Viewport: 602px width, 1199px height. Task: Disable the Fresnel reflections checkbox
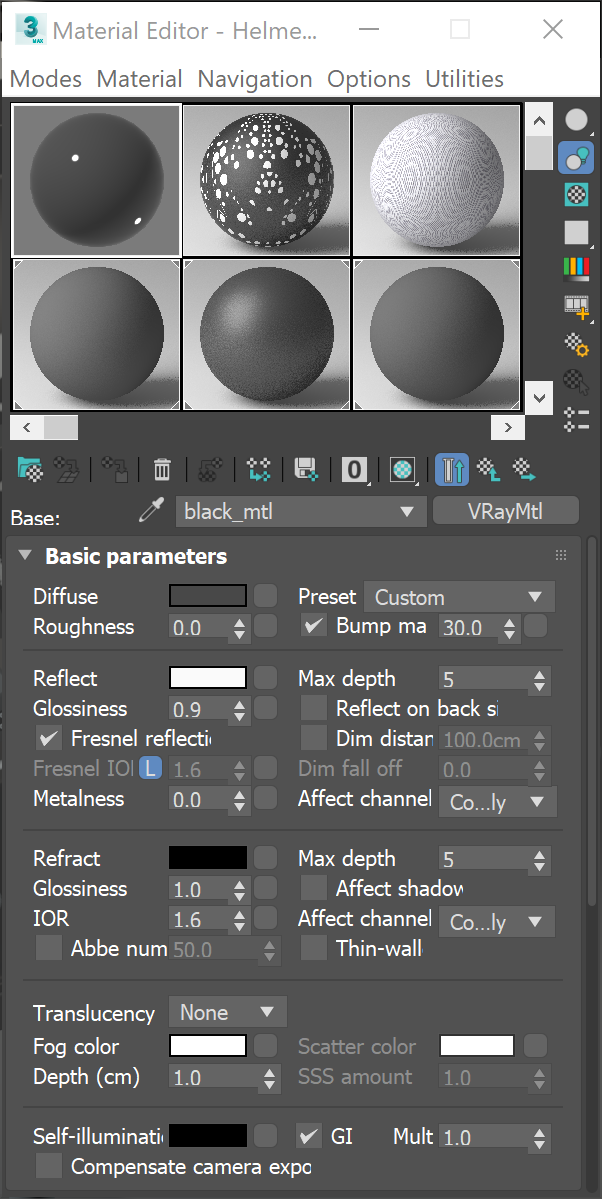point(48,739)
